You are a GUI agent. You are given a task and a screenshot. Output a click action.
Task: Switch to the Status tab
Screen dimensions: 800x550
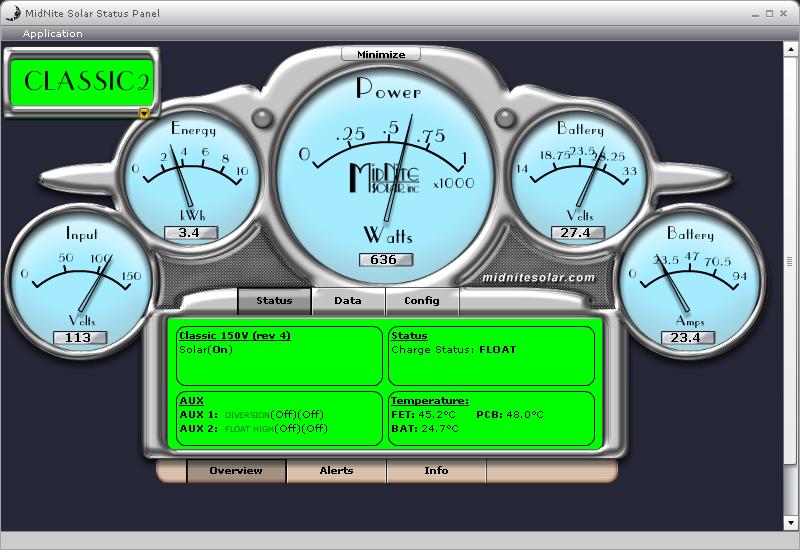[274, 301]
